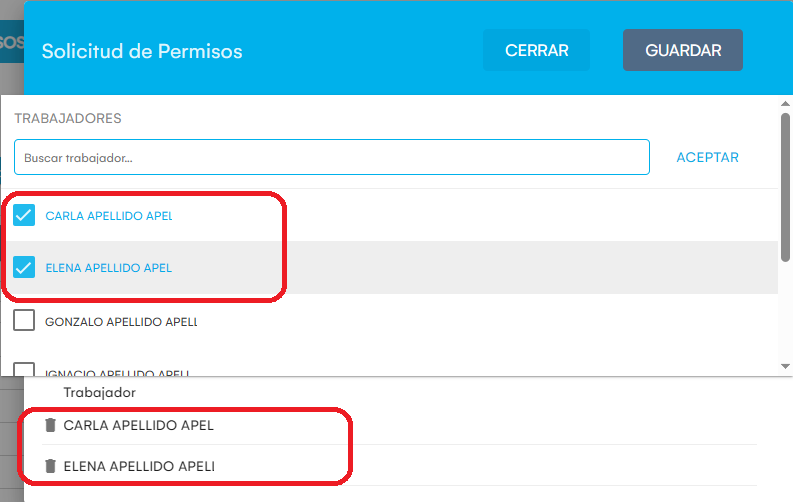Confirm worker selection with ACEPTAR
This screenshot has width=793, height=502.
[707, 157]
